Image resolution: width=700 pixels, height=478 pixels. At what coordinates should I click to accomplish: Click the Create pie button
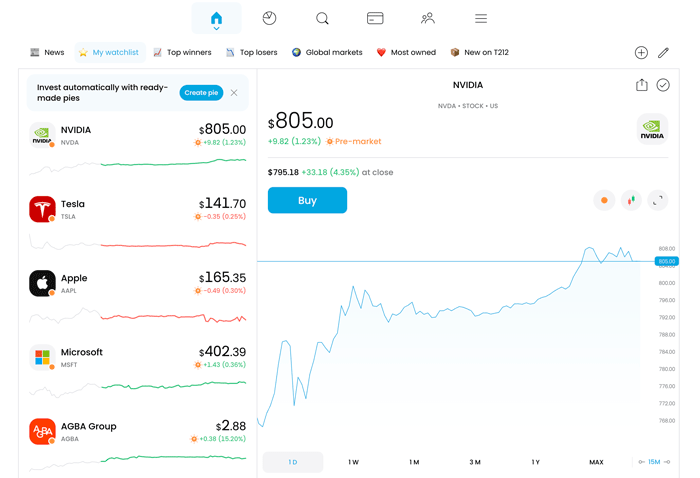(x=201, y=93)
